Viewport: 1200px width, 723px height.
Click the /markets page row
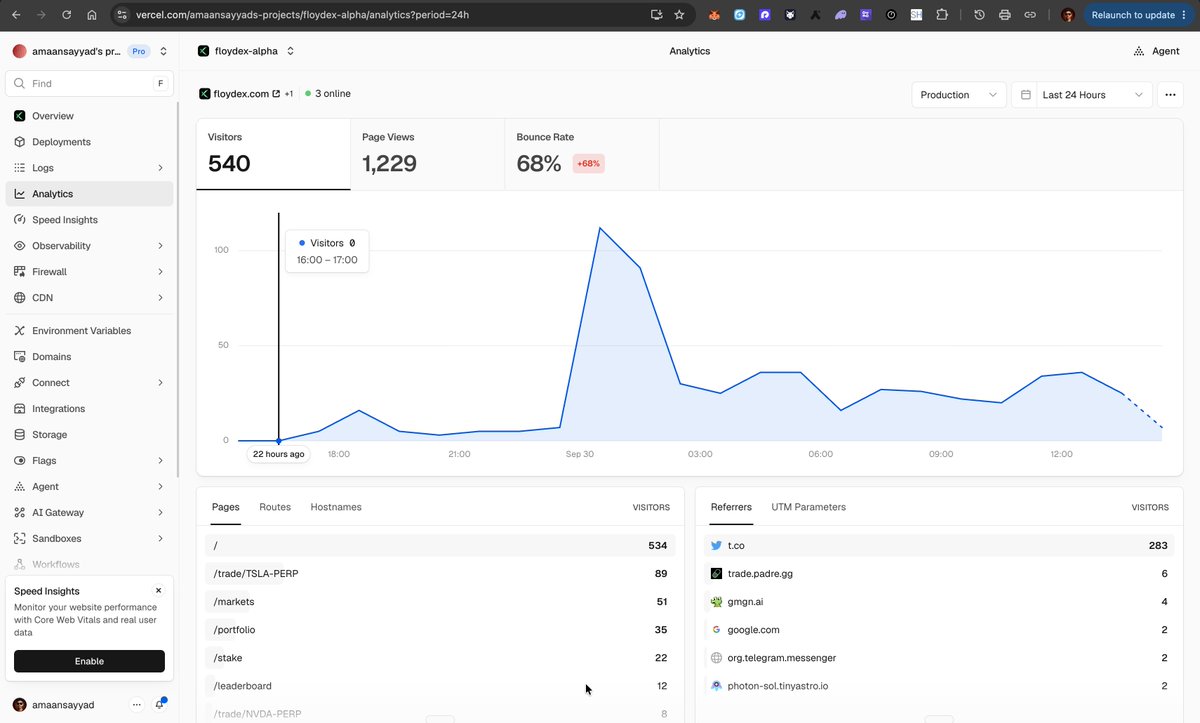(x=440, y=602)
